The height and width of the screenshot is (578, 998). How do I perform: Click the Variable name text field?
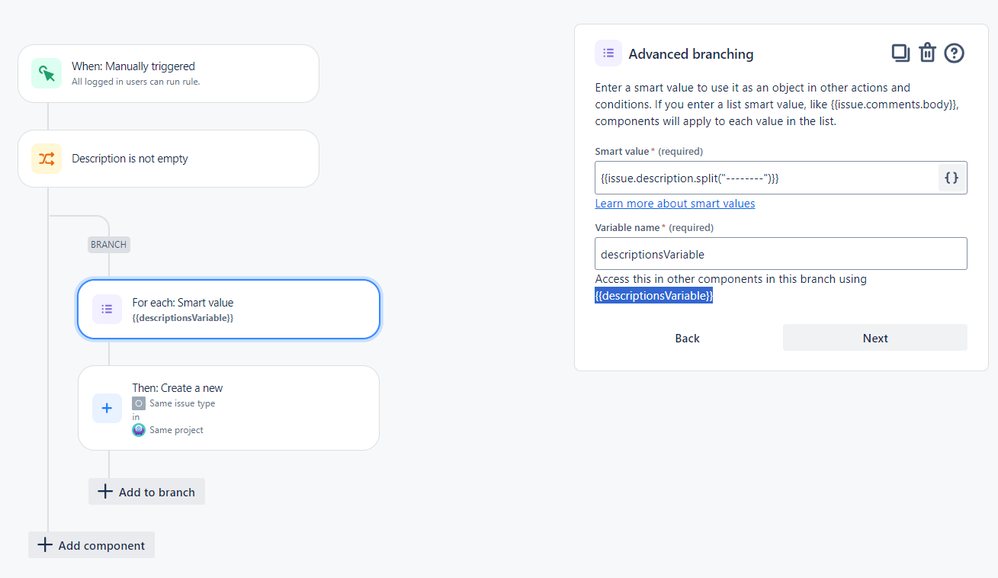tap(781, 253)
